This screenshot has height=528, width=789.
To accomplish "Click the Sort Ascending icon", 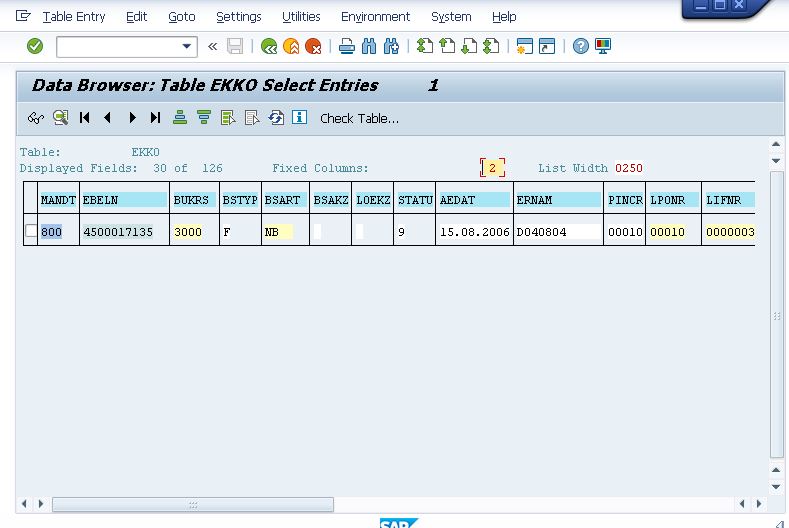I will (x=180, y=118).
